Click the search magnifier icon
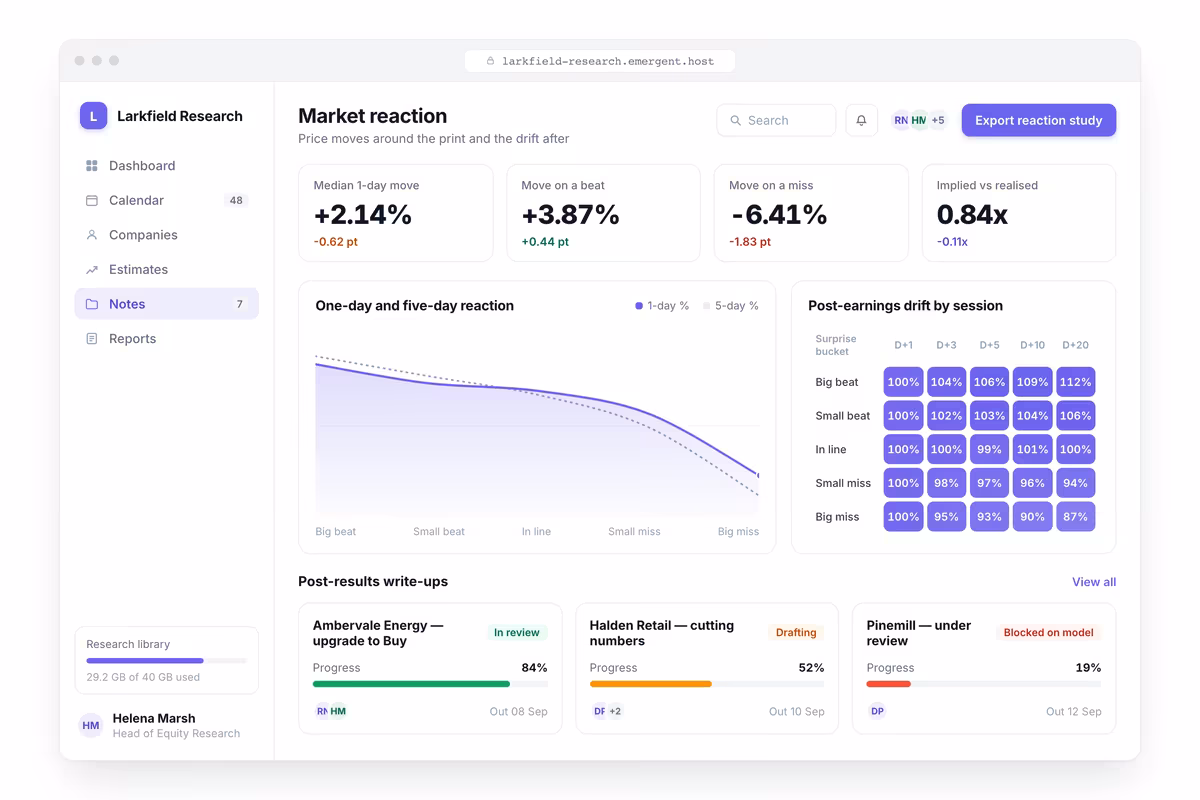The width and height of the screenshot is (1200, 800). (736, 120)
